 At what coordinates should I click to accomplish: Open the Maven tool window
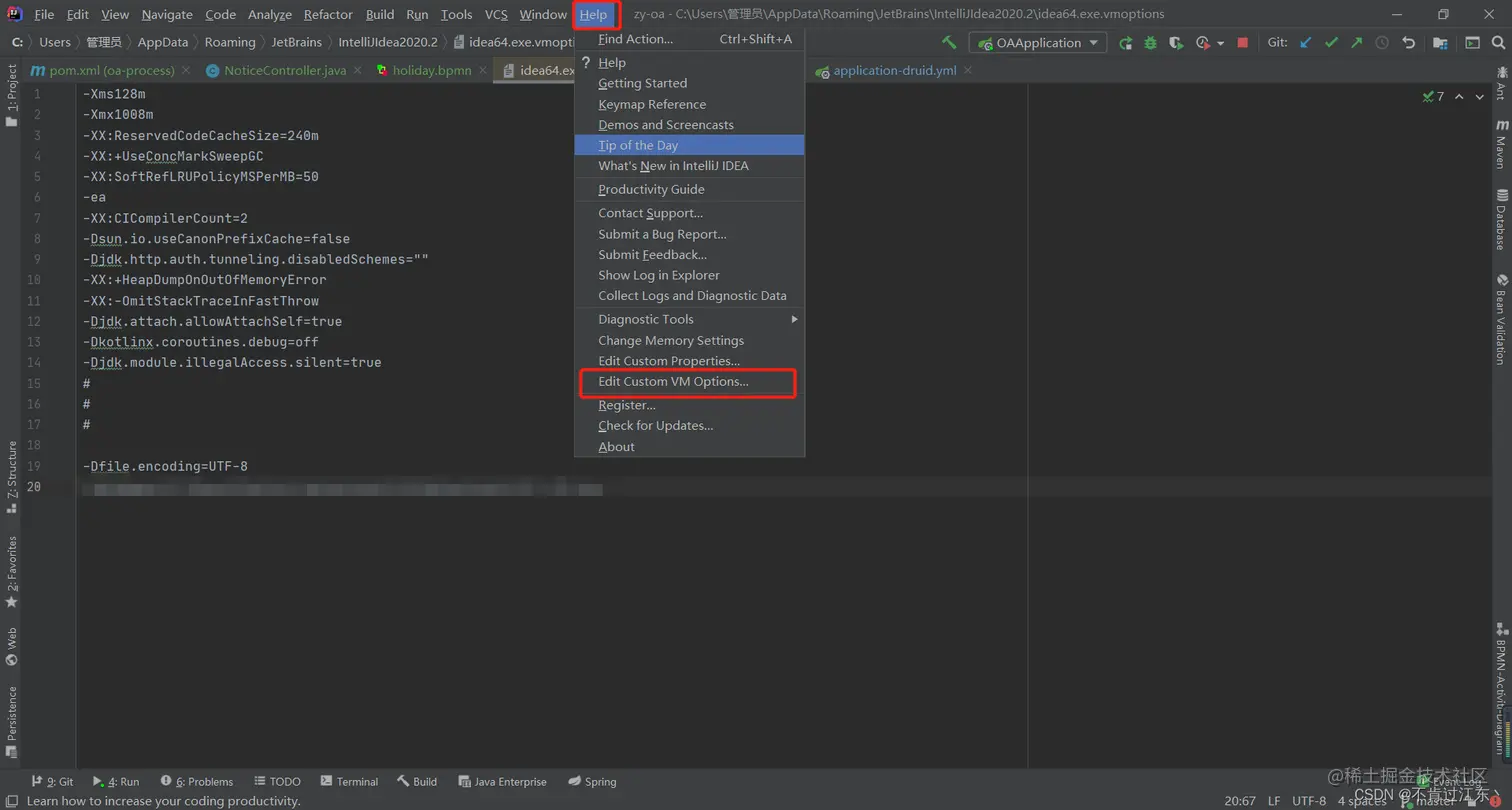click(x=1501, y=144)
